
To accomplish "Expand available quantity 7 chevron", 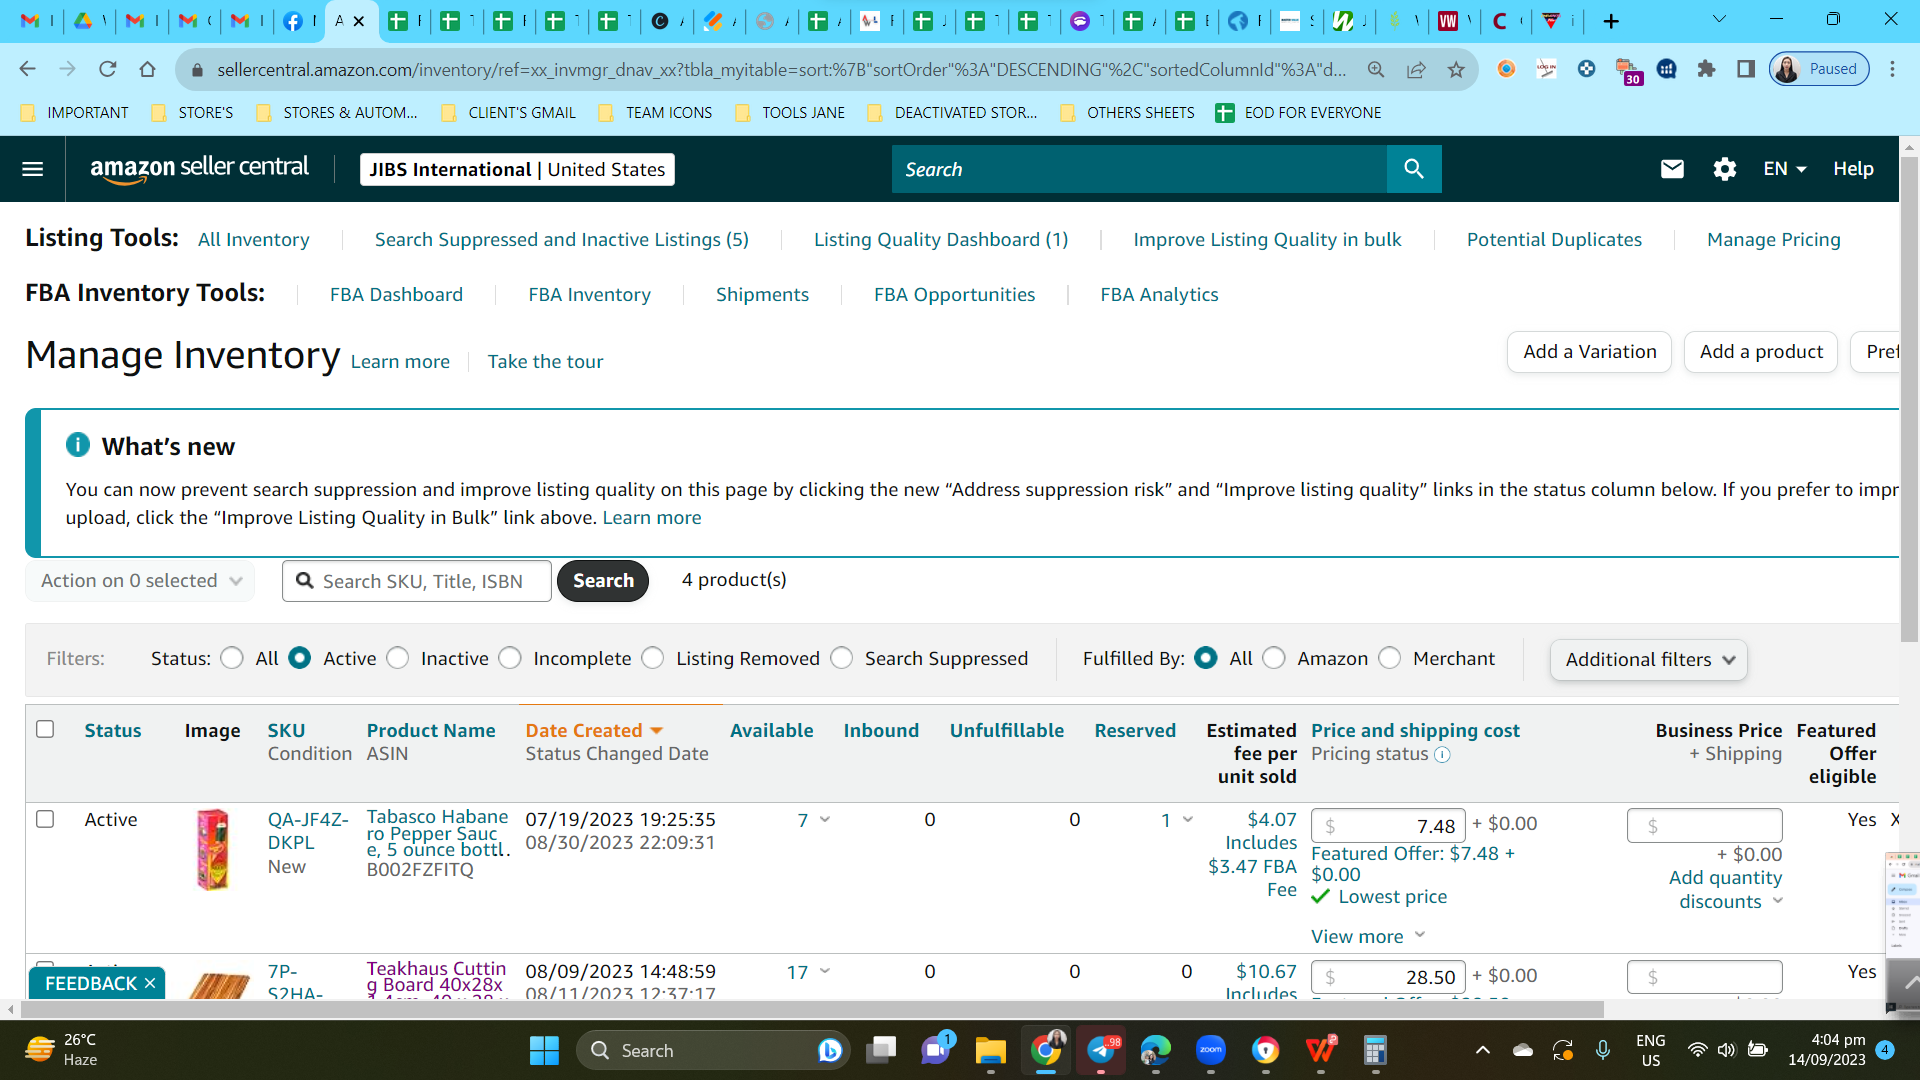I will click(x=825, y=819).
